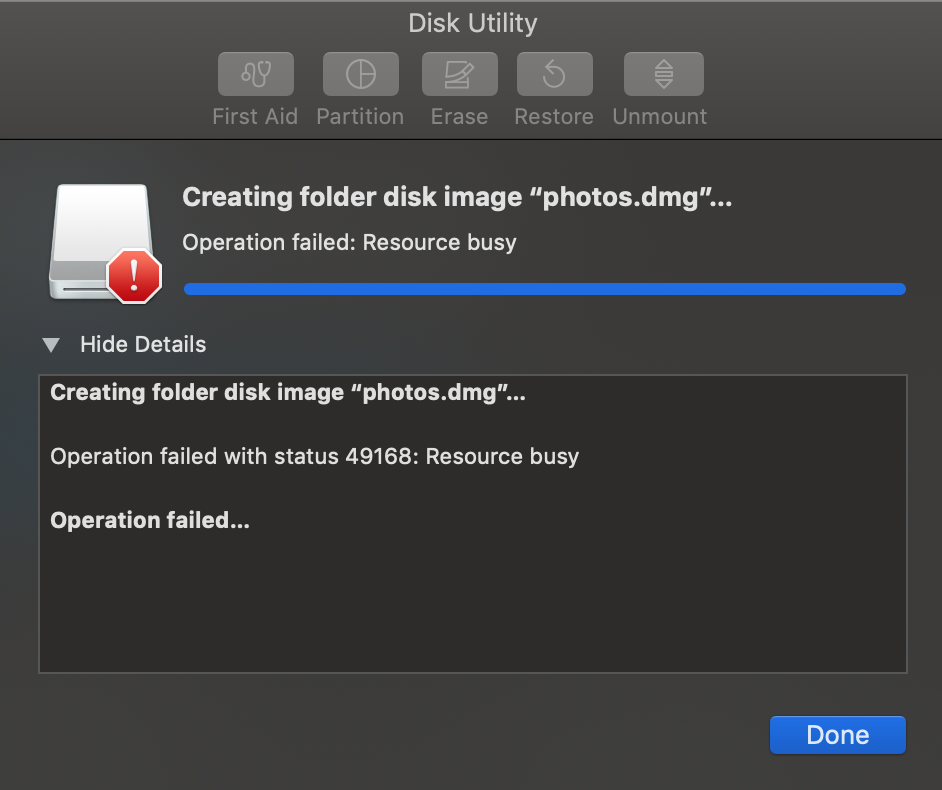Click the blue progress bar
The width and height of the screenshot is (942, 790).
click(544, 289)
